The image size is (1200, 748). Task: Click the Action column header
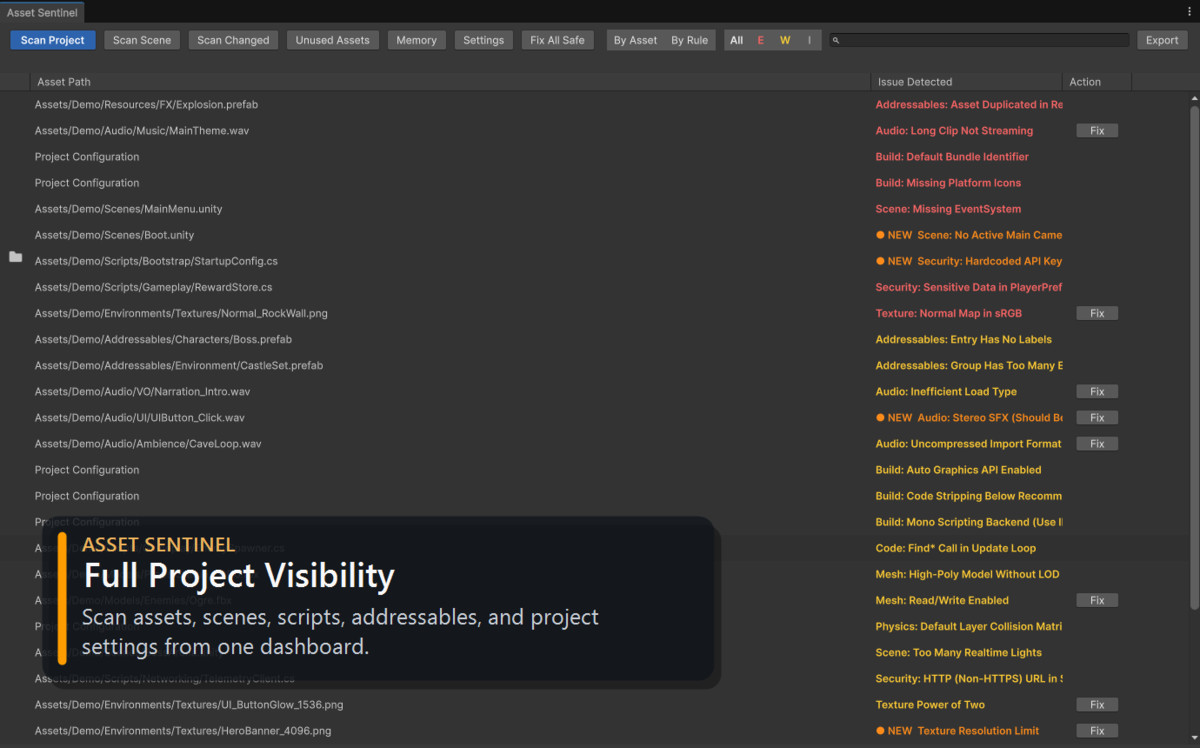[1097, 82]
